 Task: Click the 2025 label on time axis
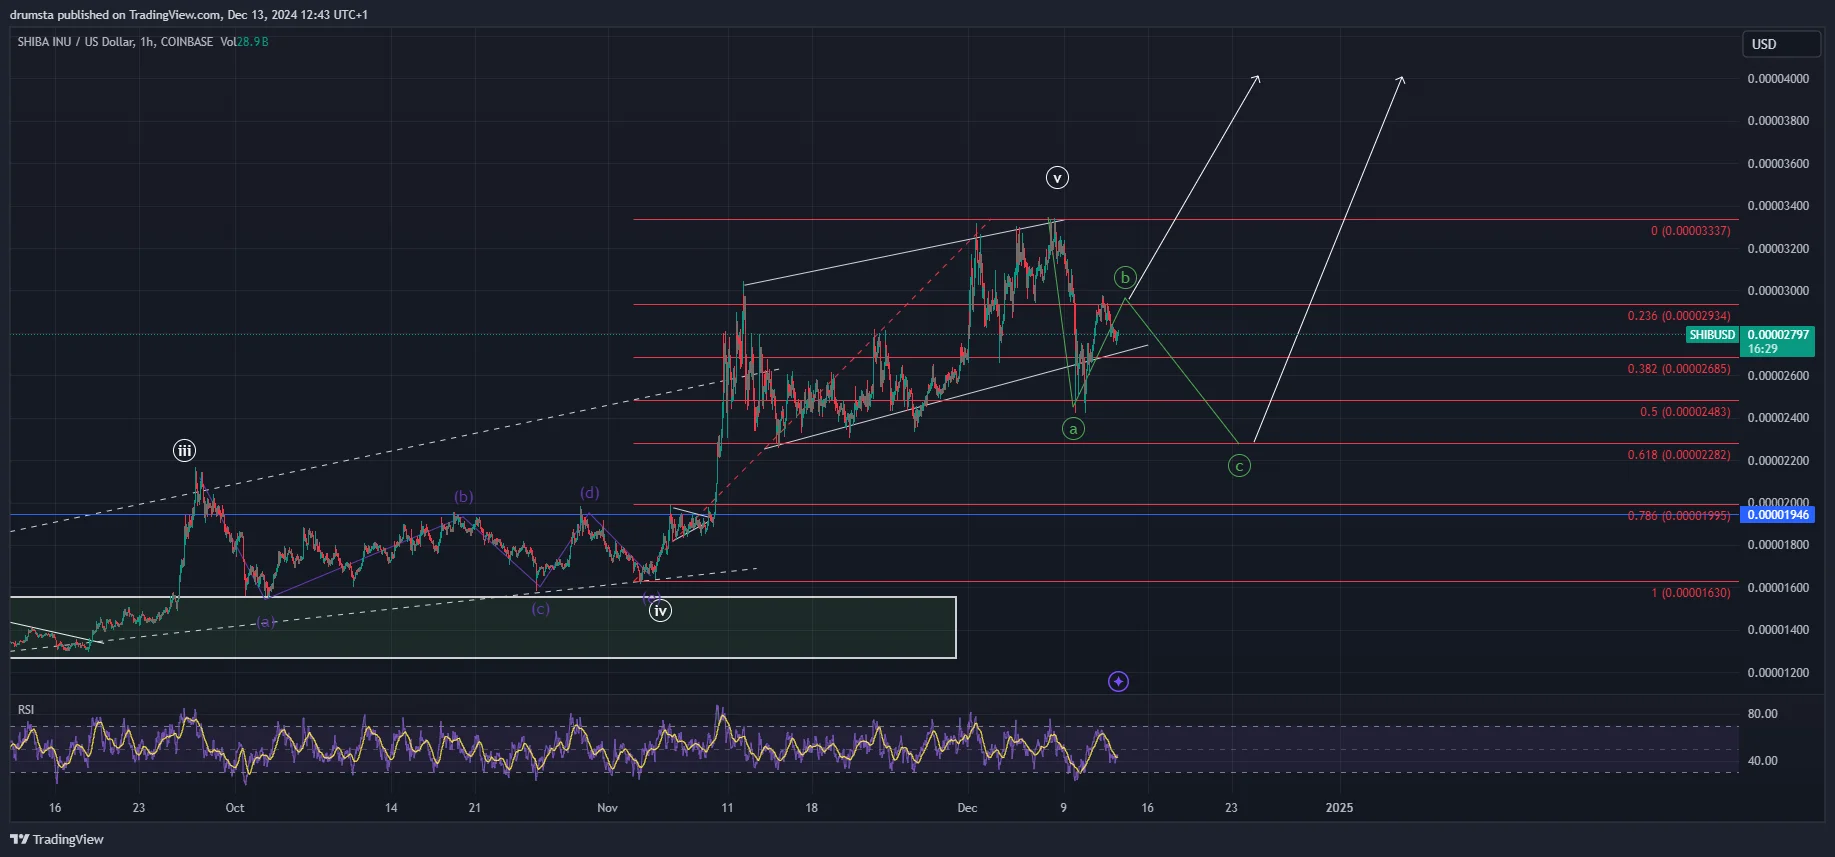coord(1339,808)
